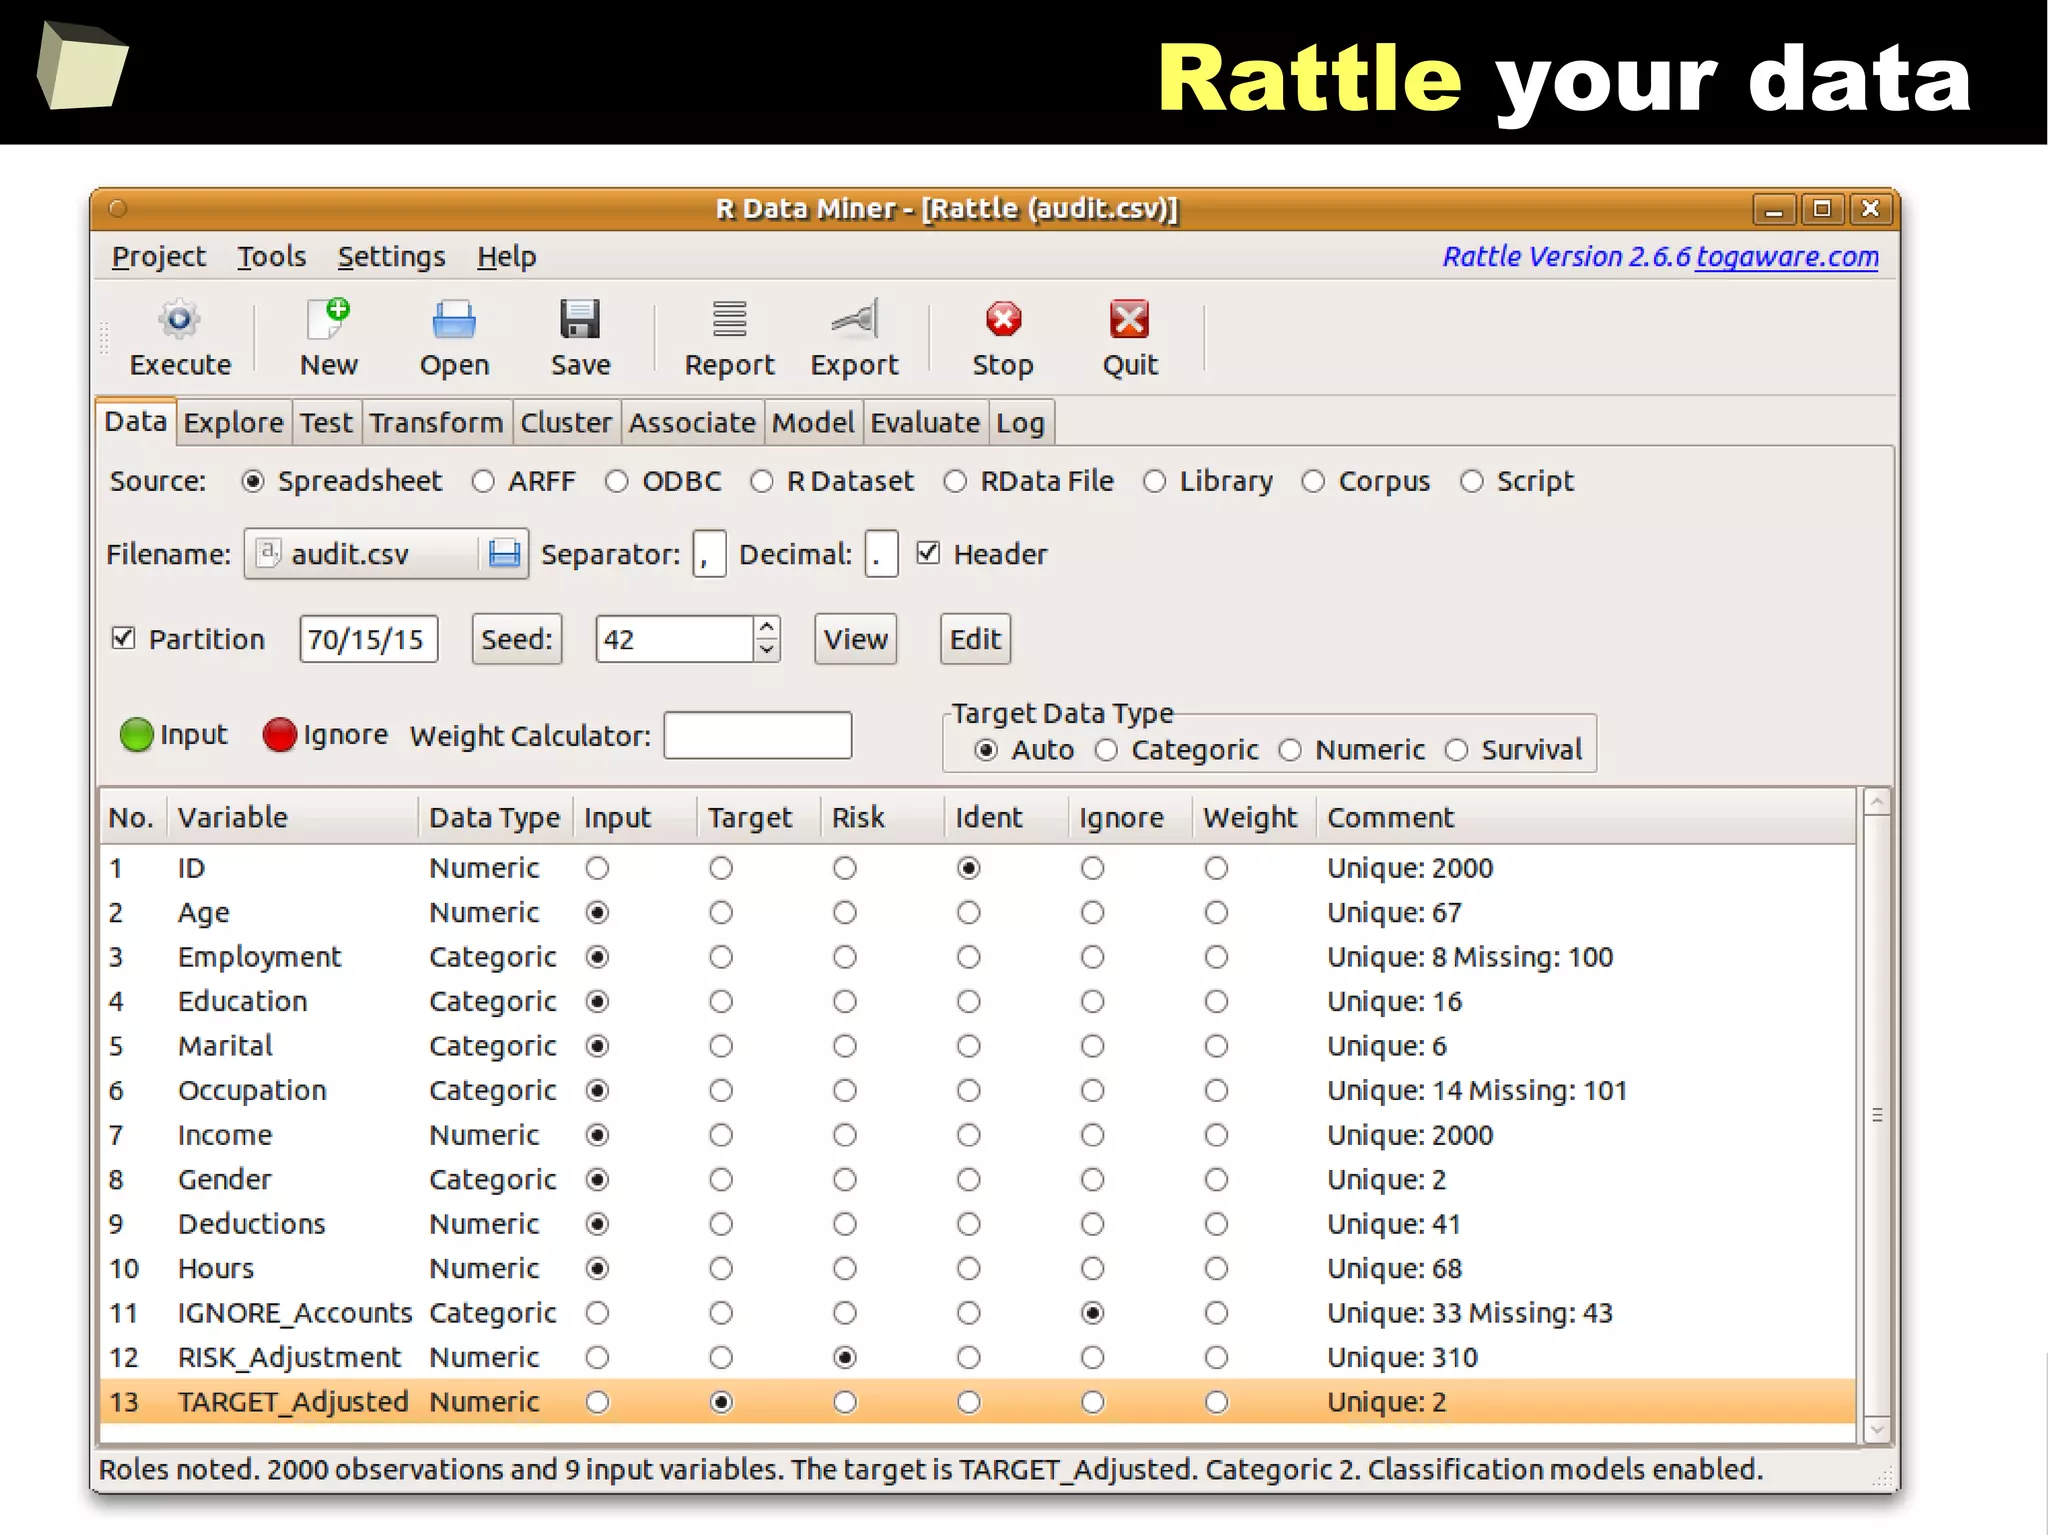Select R Dataset source option
This screenshot has width=2048, height=1535.
coord(762,482)
